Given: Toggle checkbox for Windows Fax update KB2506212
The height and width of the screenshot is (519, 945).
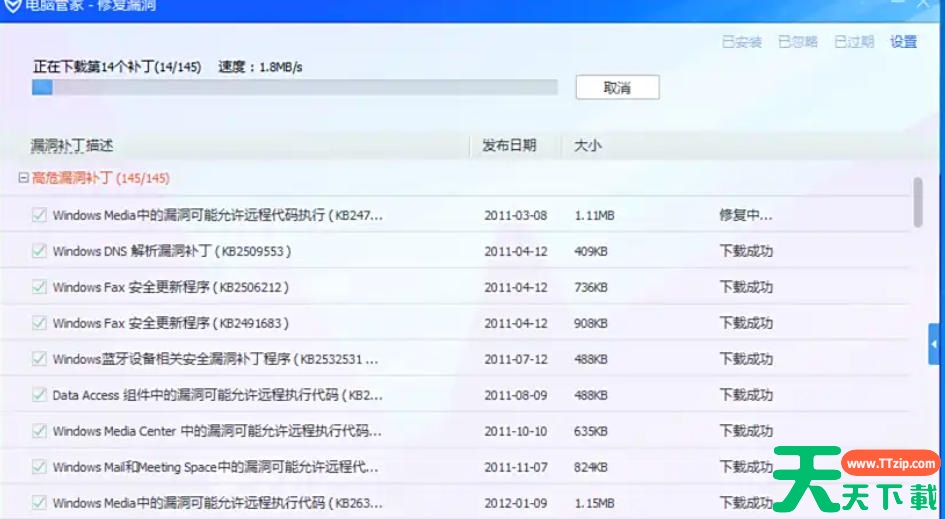Looking at the screenshot, I should click(x=39, y=287).
